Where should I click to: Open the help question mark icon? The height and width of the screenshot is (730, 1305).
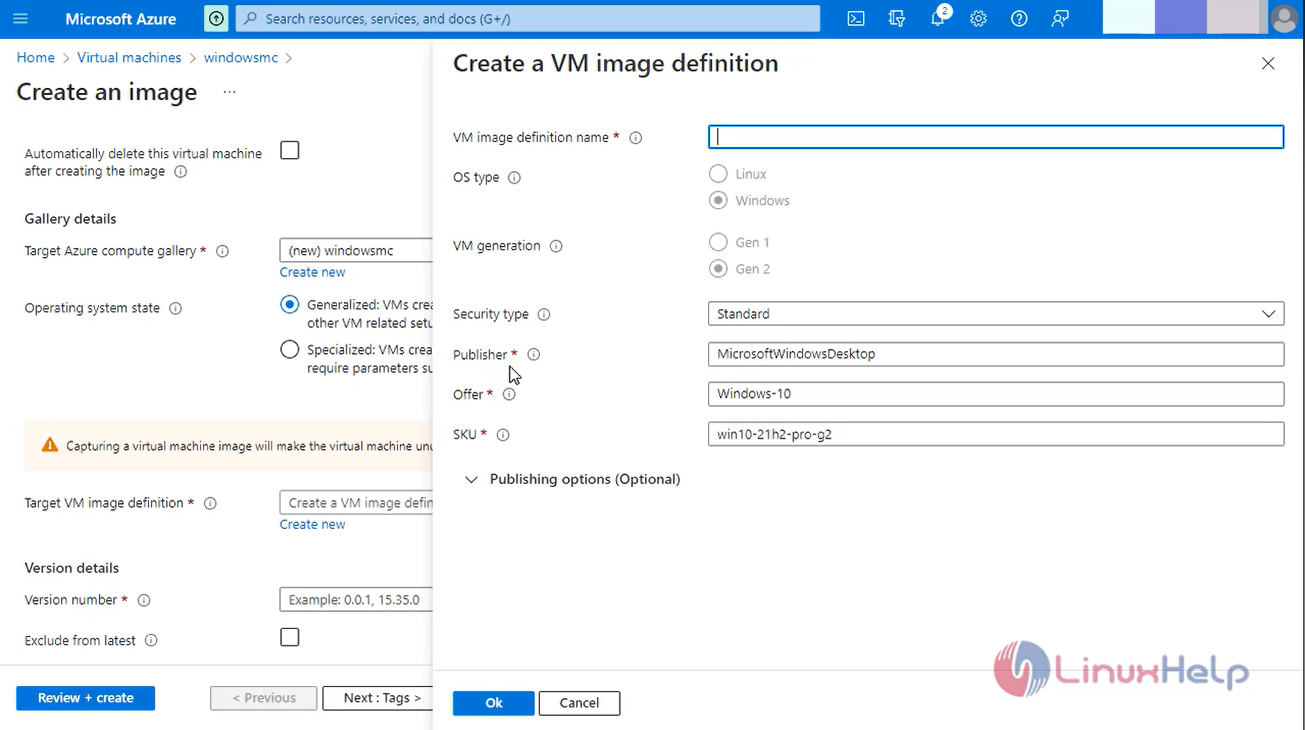(x=1019, y=19)
